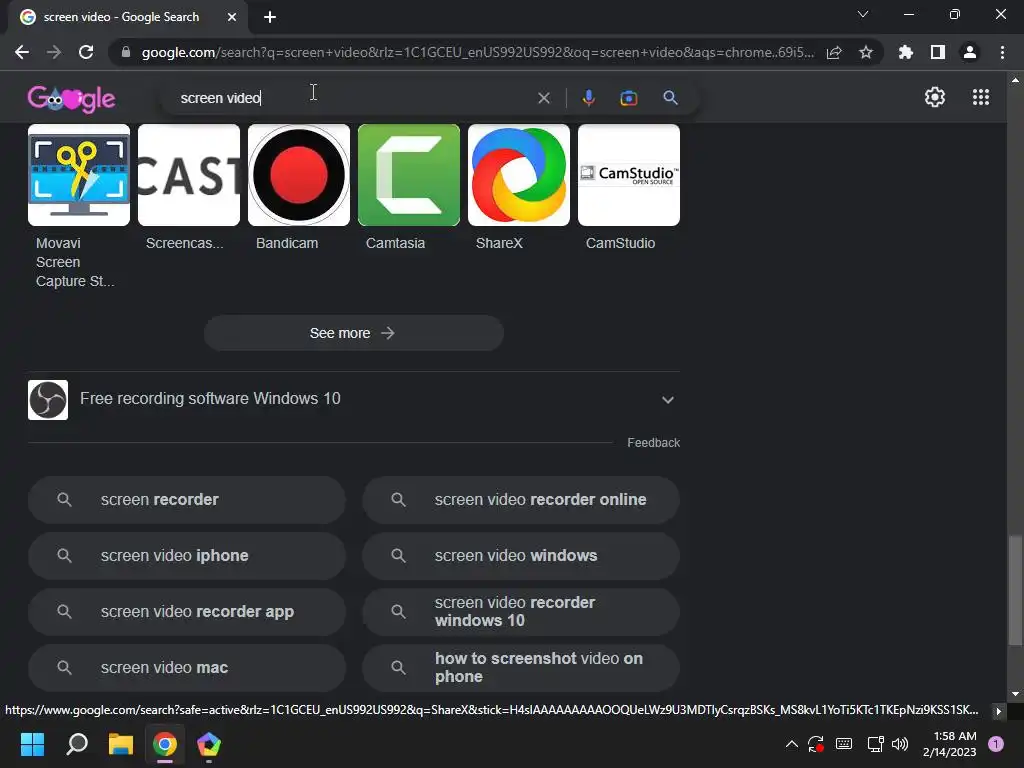1024x768 pixels.
Task: Open the ShareX thumbnail
Action: click(x=519, y=175)
